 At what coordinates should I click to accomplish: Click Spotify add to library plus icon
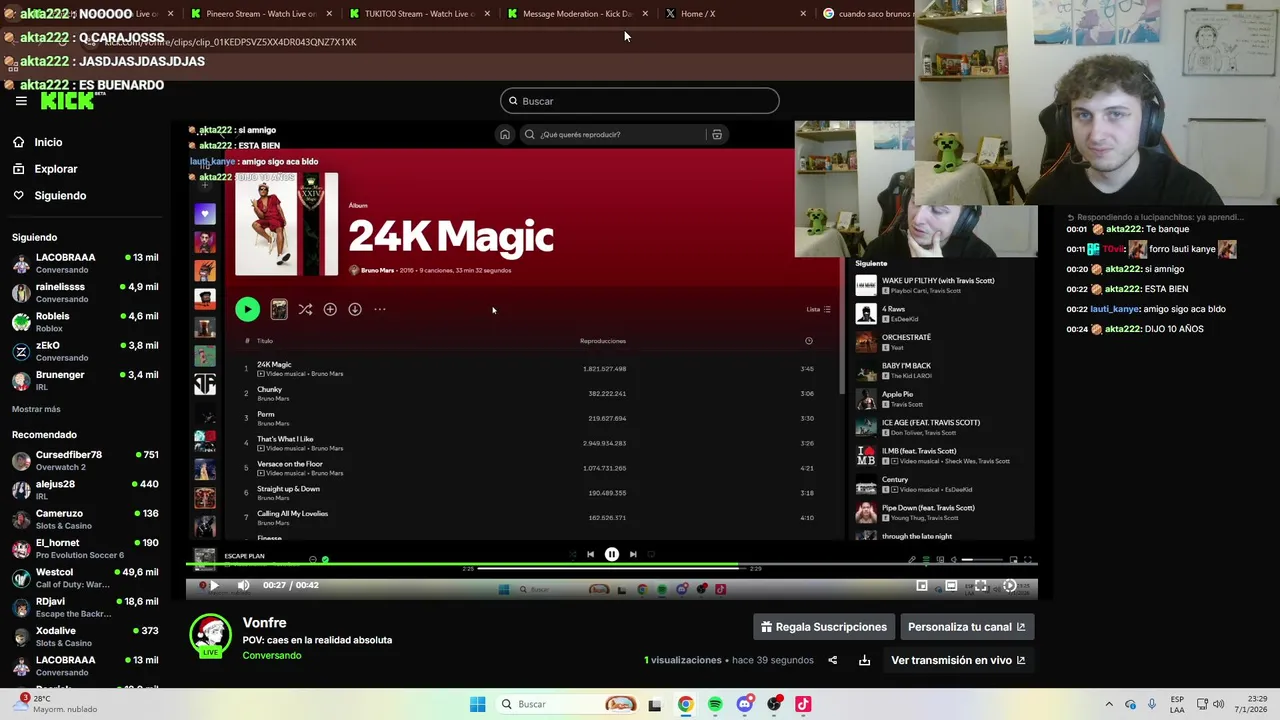[330, 309]
